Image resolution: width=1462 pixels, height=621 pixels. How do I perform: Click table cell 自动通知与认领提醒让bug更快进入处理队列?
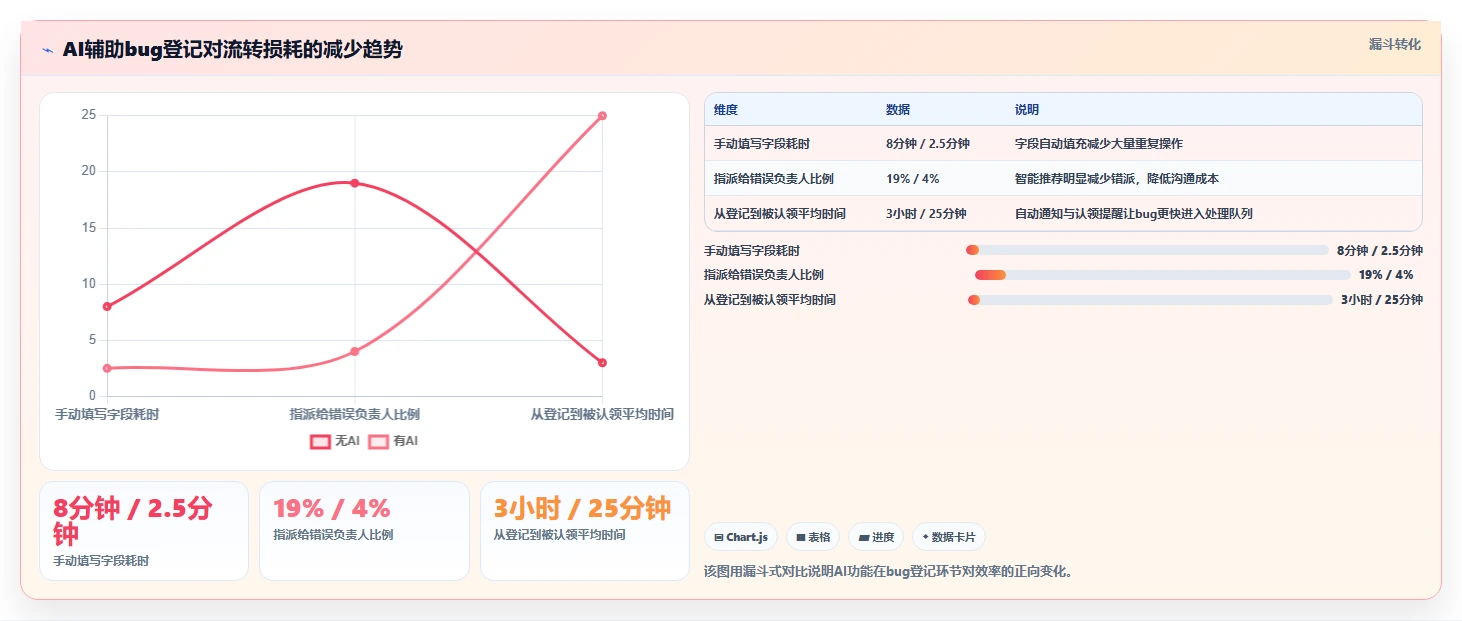1134,214
